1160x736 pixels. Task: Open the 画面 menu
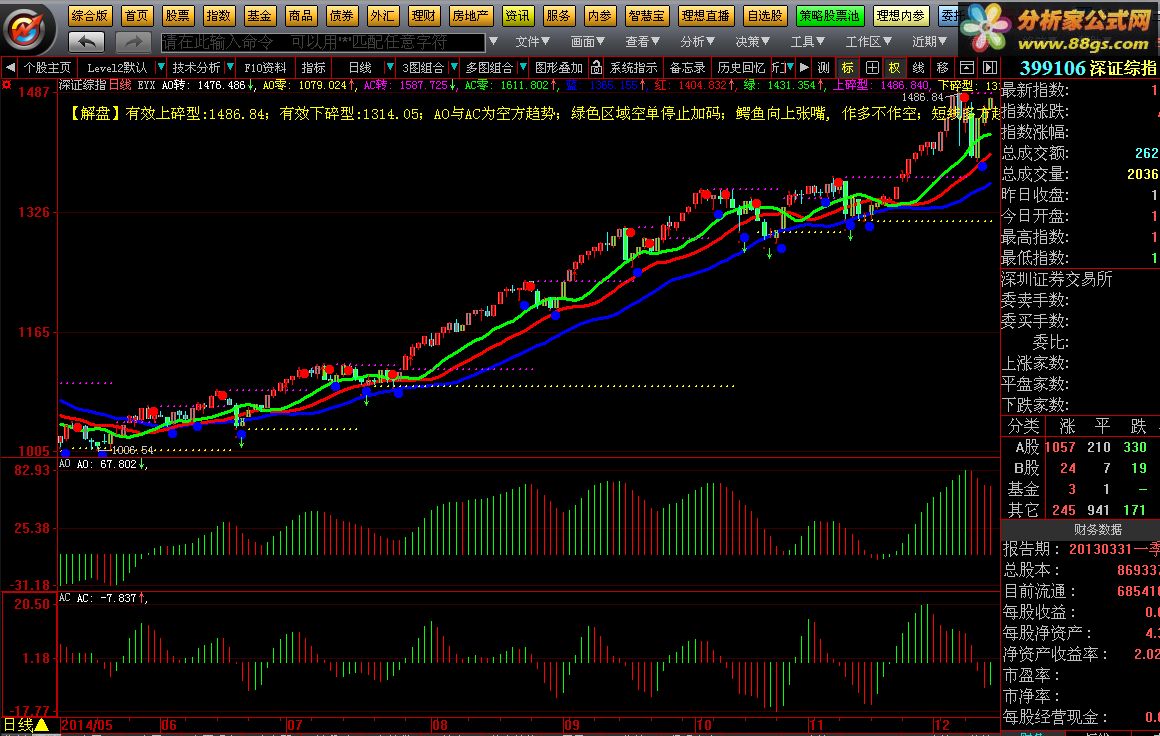tap(587, 41)
